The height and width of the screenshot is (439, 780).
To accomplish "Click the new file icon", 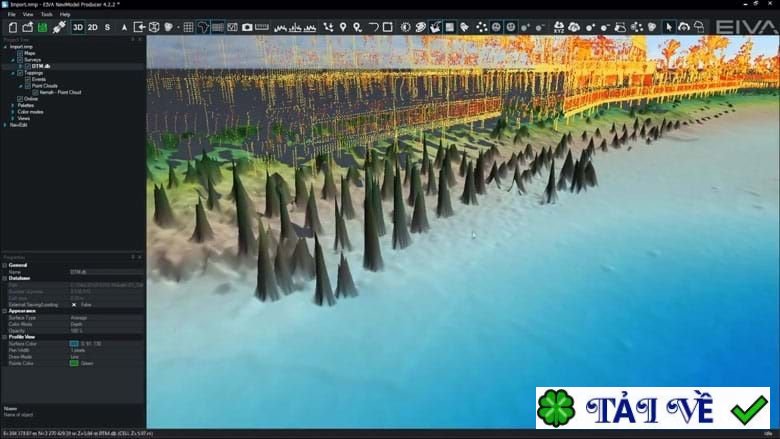I will tap(13, 27).
